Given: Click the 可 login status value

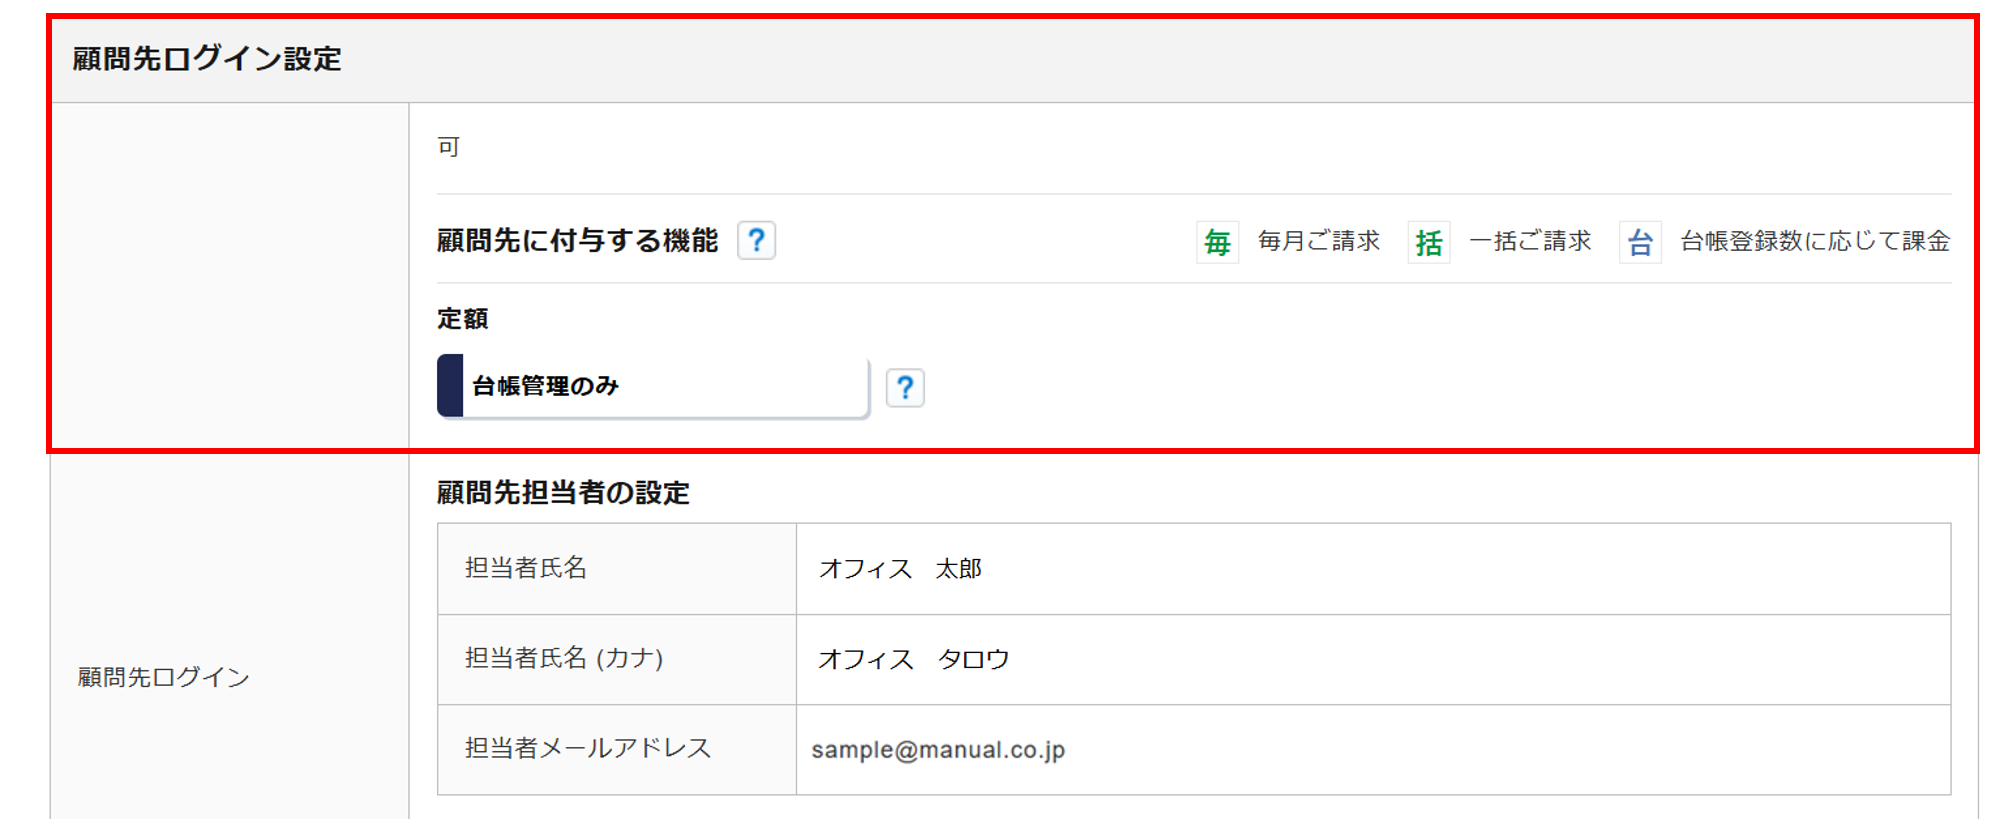Looking at the screenshot, I should (x=448, y=147).
